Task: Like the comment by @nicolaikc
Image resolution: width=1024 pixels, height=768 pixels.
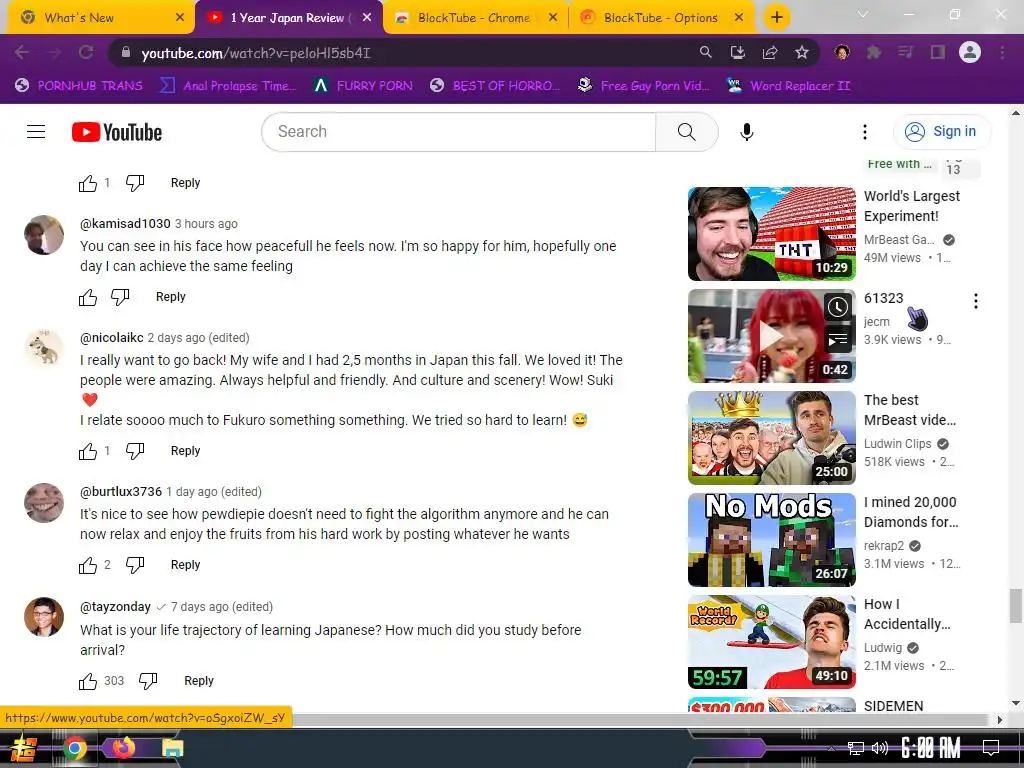Action: pyautogui.click(x=88, y=451)
